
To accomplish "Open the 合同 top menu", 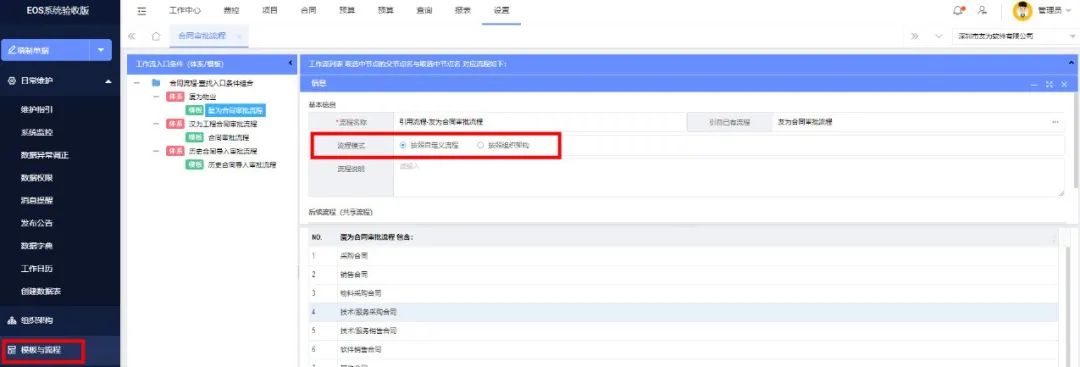I will (309, 10).
